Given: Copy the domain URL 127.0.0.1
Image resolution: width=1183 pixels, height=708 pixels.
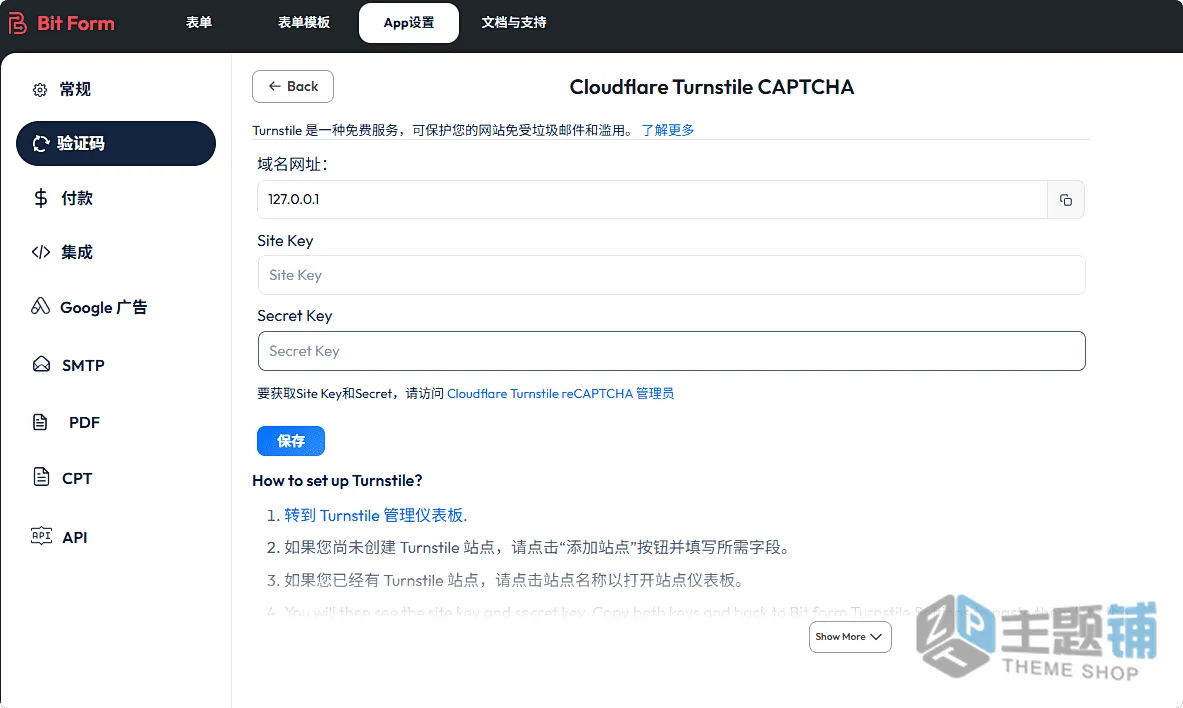Looking at the screenshot, I should [1065, 200].
